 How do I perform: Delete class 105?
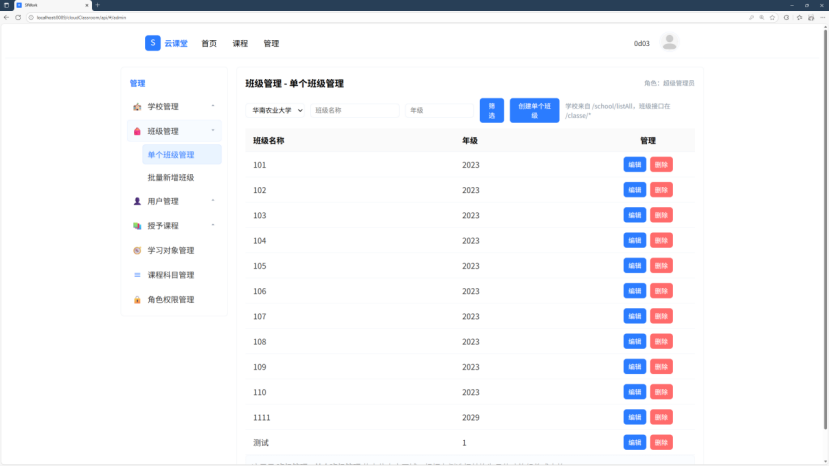point(661,266)
